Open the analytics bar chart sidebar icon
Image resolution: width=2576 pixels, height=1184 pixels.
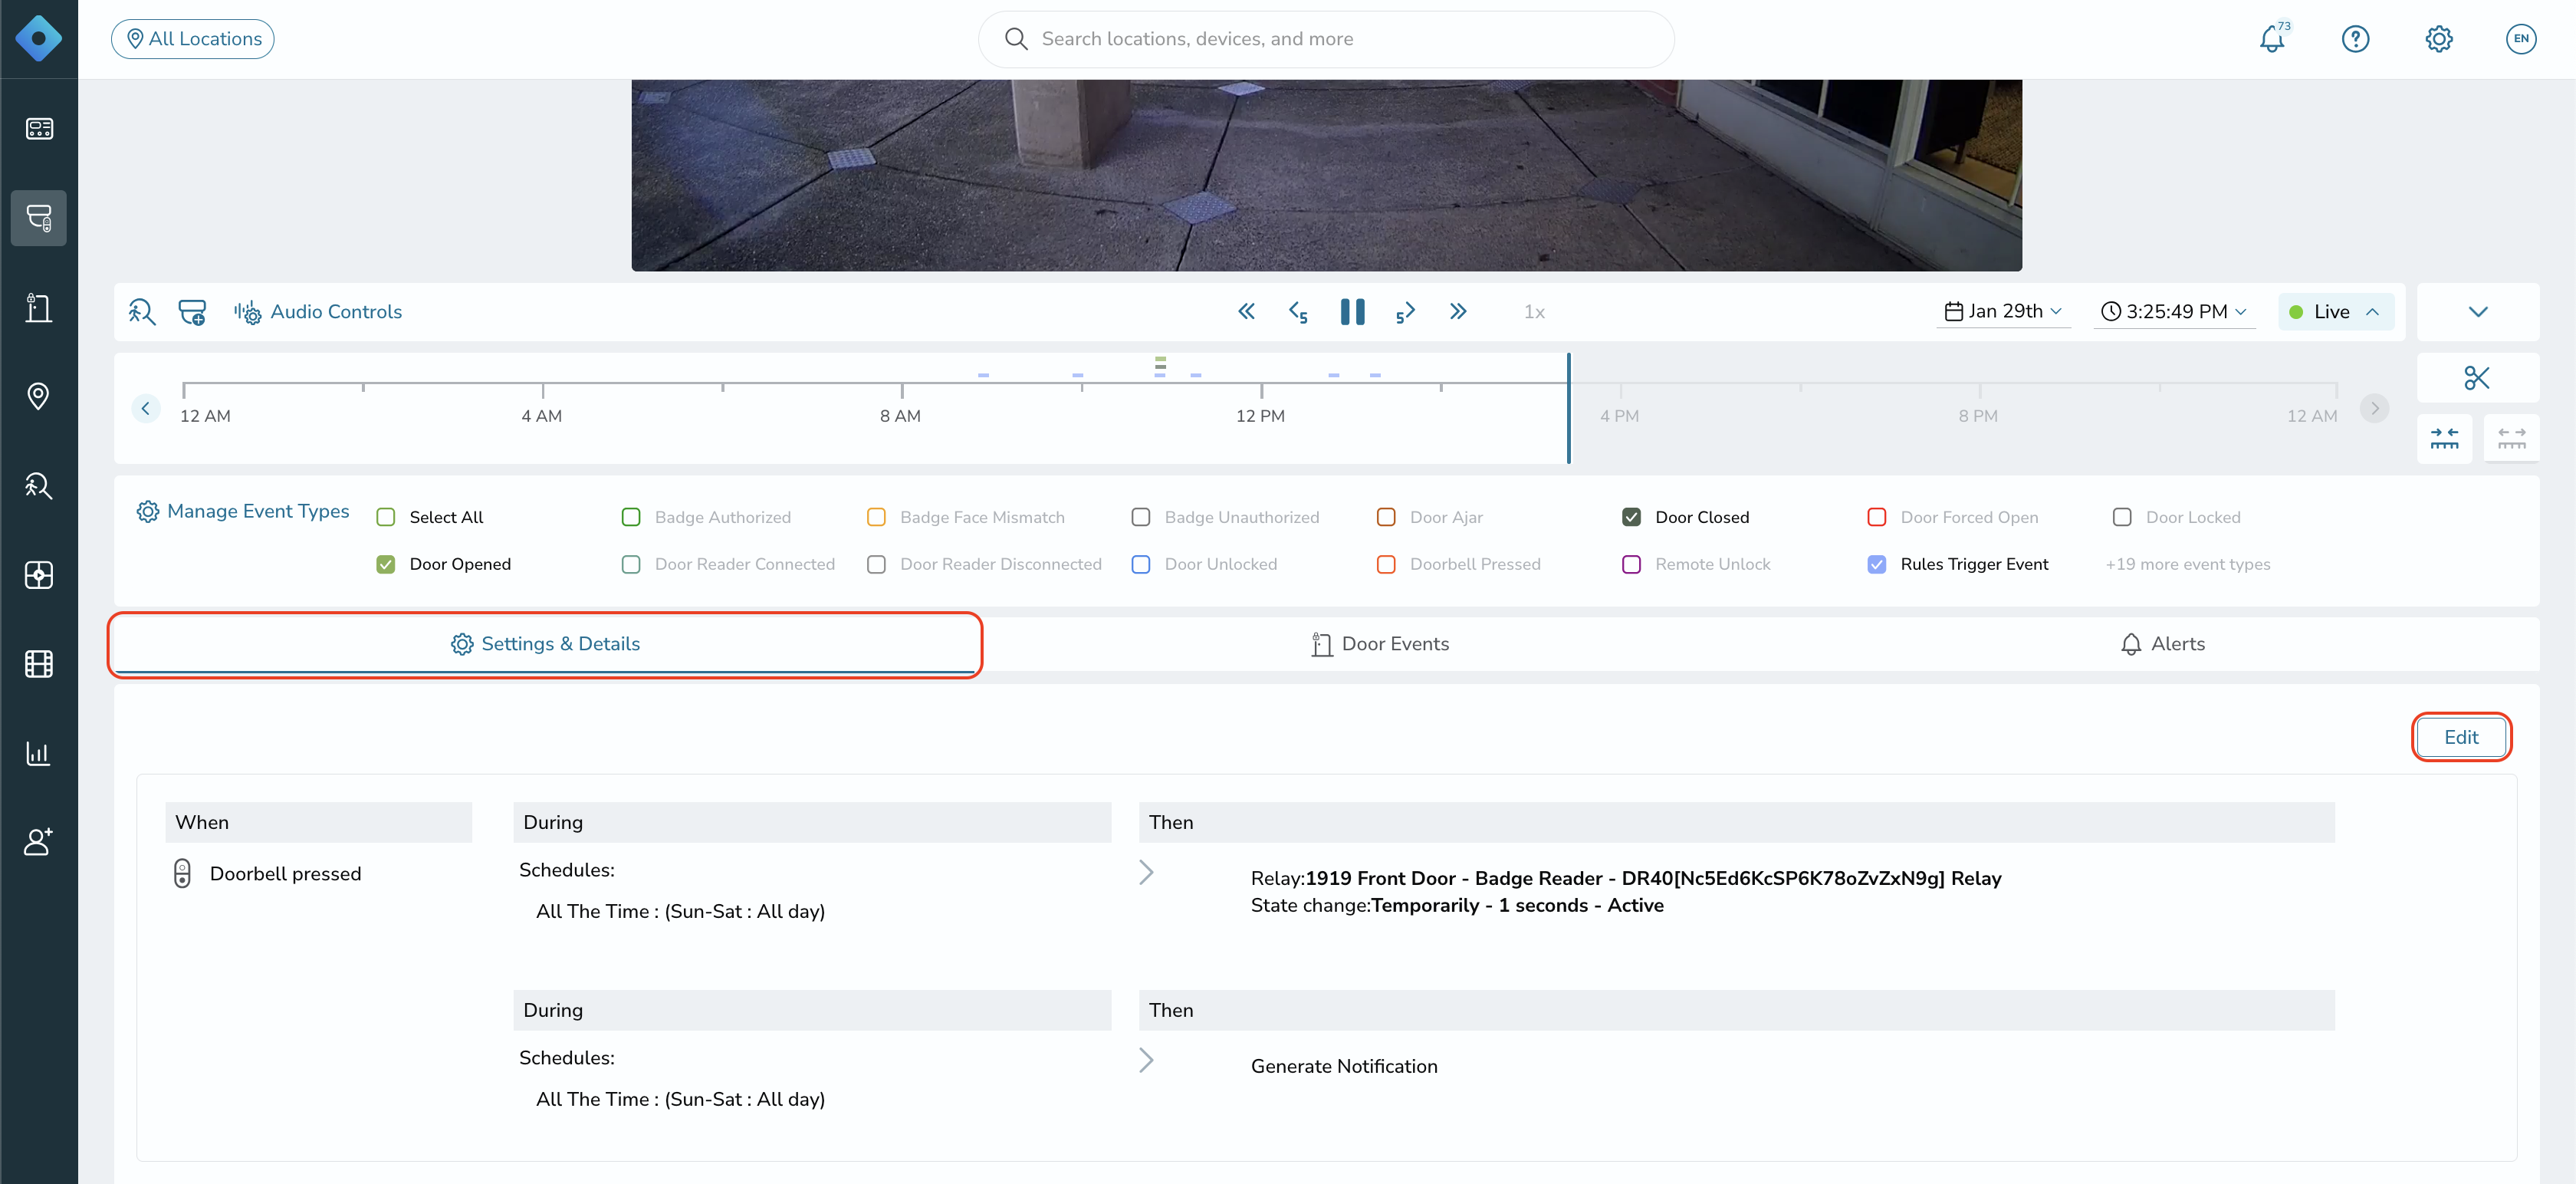(39, 753)
